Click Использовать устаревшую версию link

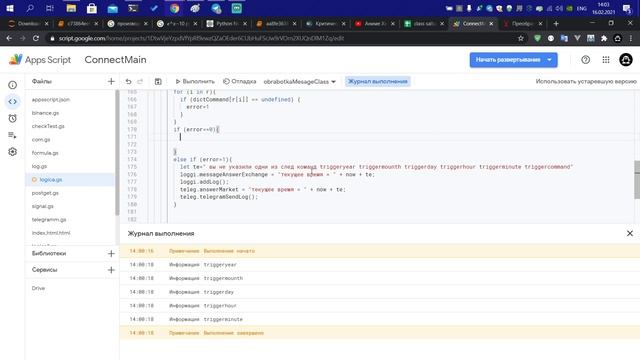click(x=586, y=82)
